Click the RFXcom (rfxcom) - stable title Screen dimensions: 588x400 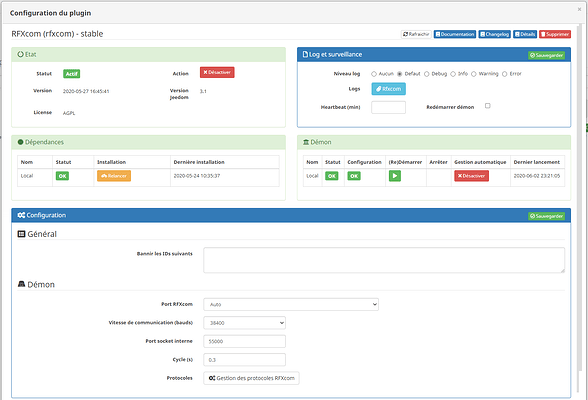coord(57,34)
